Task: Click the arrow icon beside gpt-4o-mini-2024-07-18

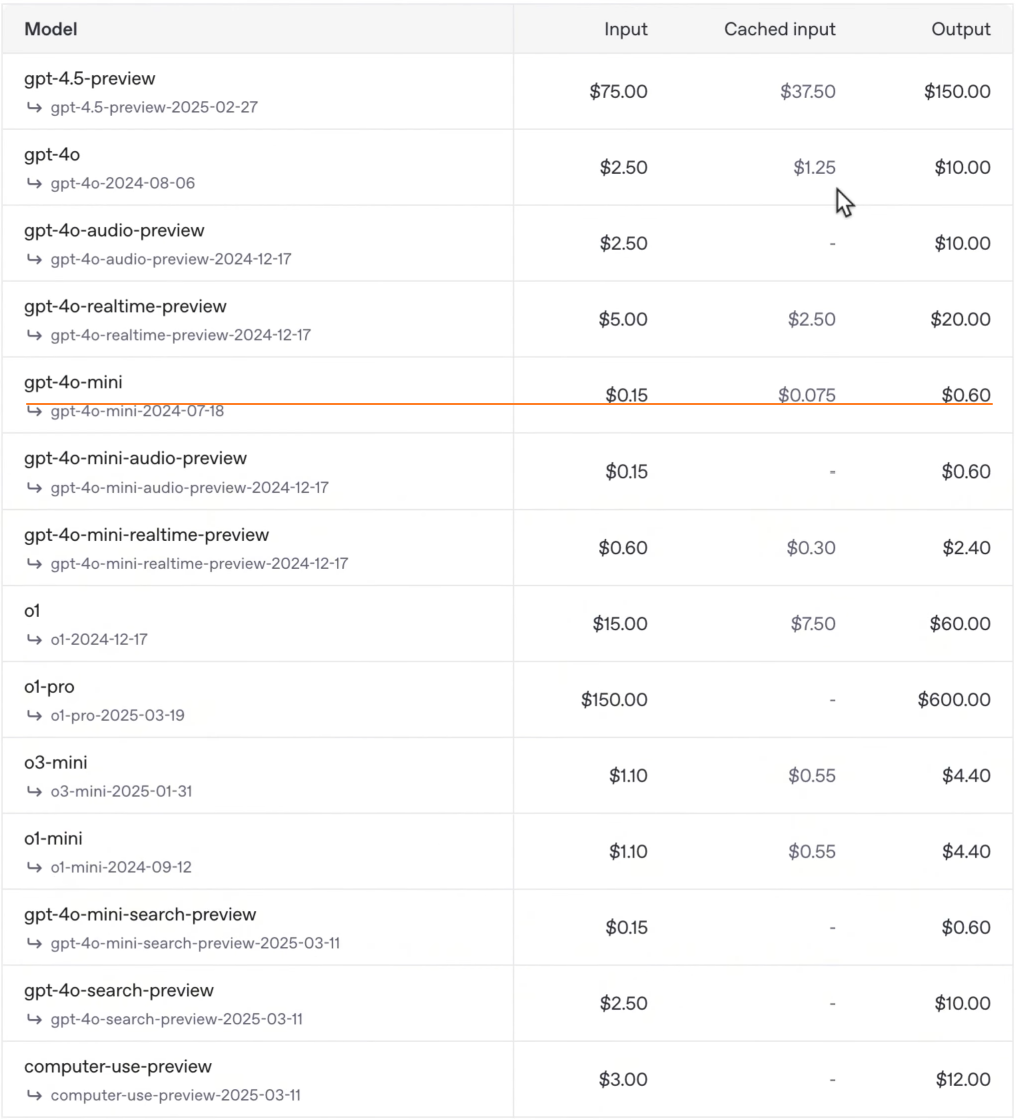Action: pyautogui.click(x=34, y=411)
